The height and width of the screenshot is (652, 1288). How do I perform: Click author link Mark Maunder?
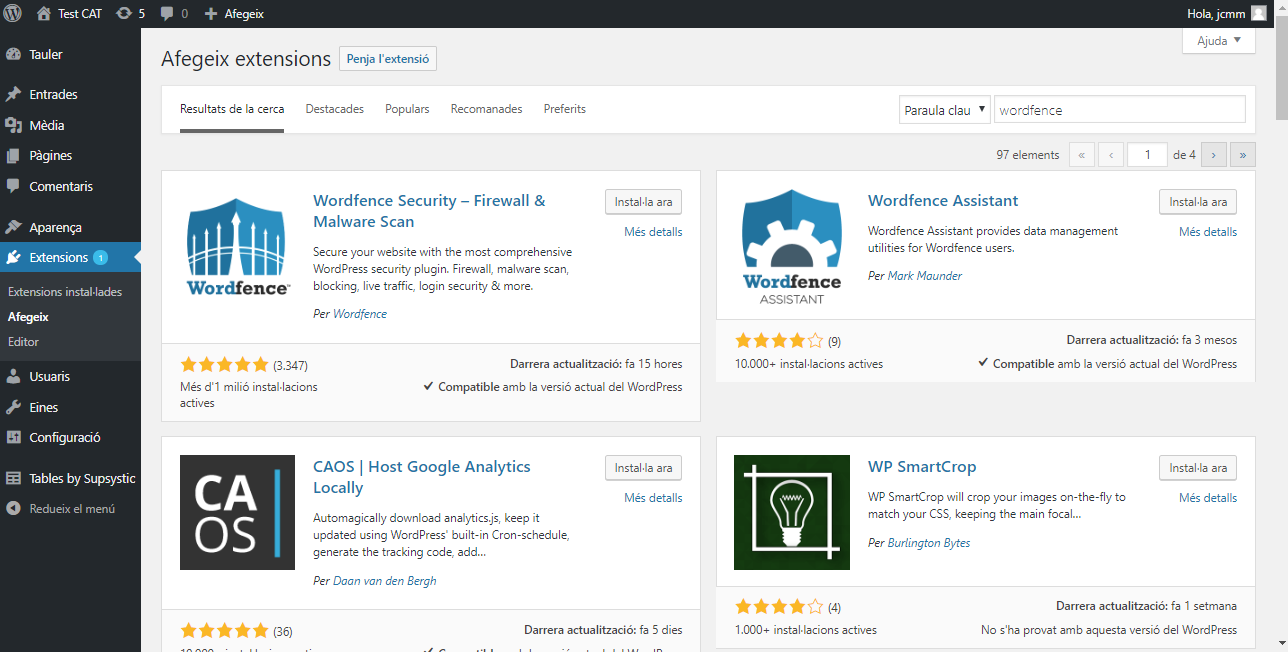click(x=925, y=276)
